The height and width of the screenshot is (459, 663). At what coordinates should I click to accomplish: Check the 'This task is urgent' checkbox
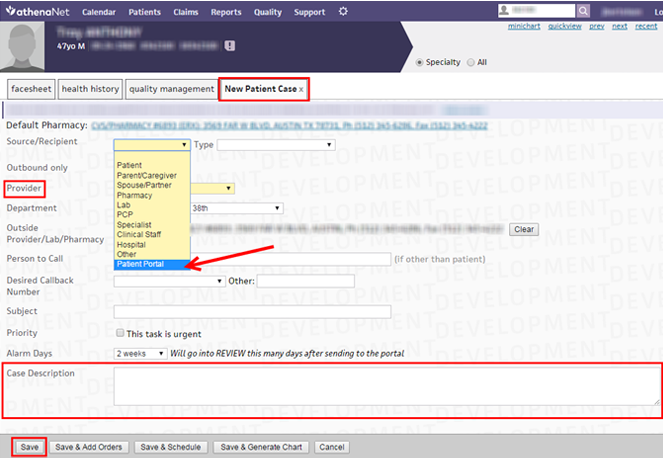click(119, 333)
